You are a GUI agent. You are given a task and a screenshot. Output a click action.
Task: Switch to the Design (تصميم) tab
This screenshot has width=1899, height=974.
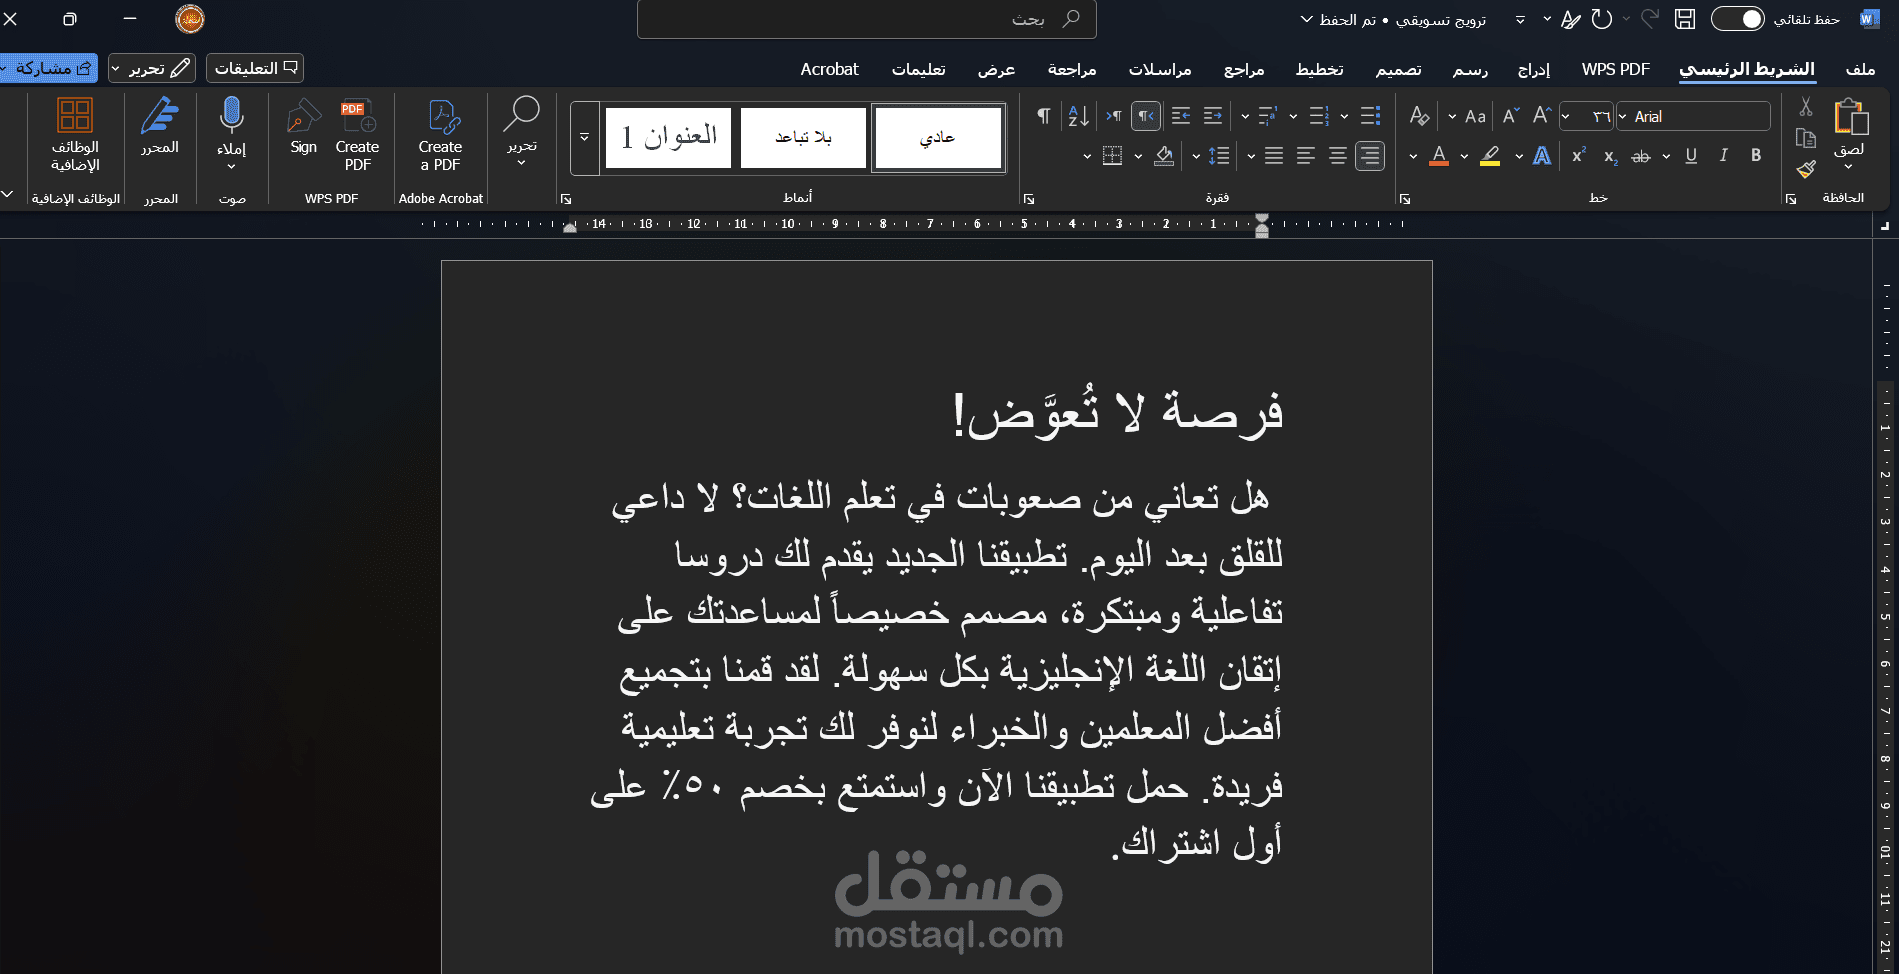coord(1398,69)
